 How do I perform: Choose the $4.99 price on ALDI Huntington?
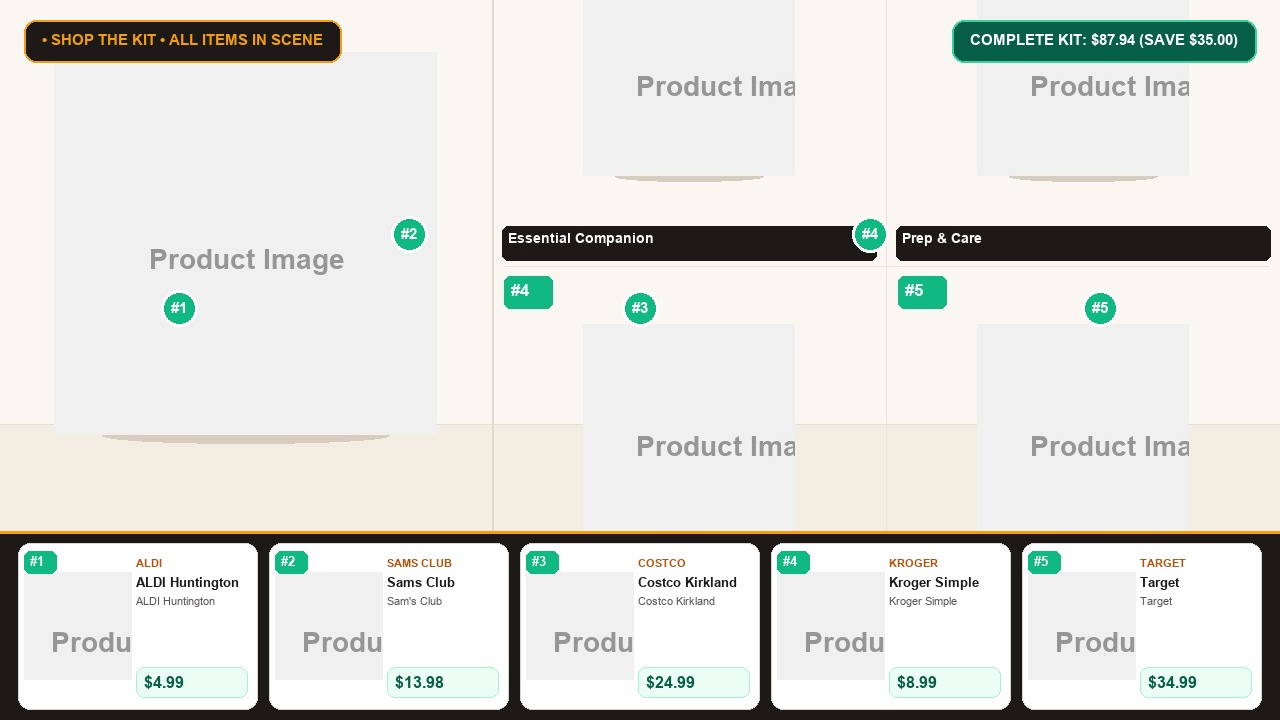(x=191, y=682)
